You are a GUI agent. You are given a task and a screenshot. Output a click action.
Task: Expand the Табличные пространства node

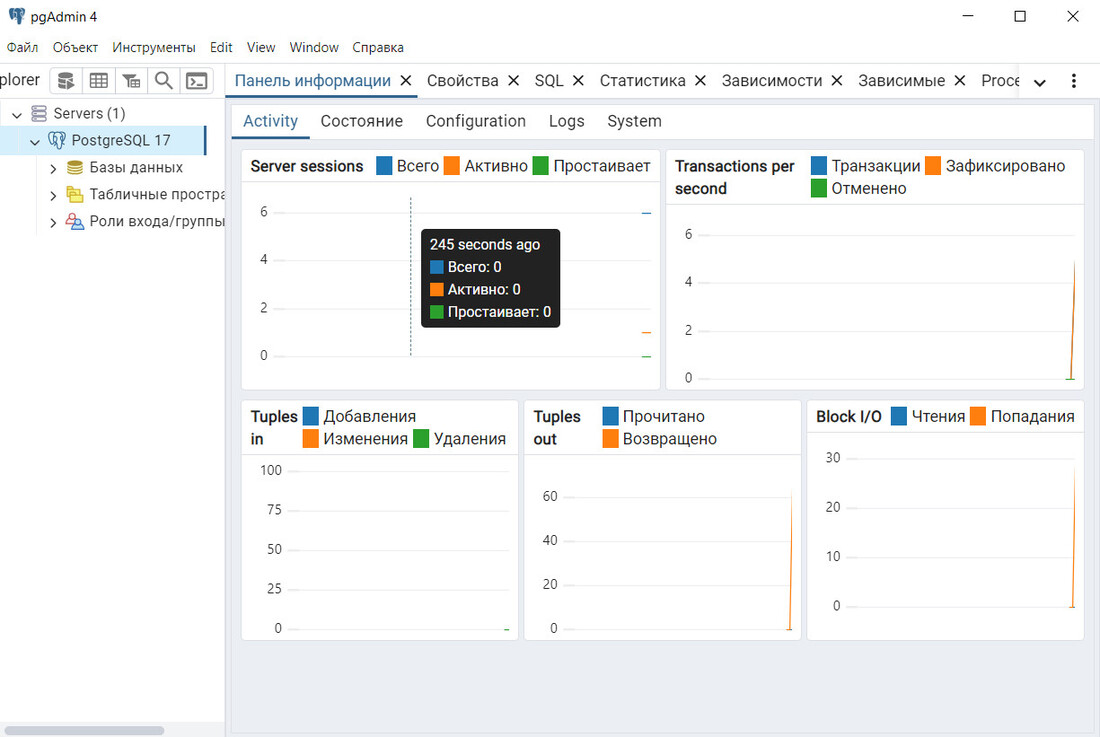tap(53, 195)
